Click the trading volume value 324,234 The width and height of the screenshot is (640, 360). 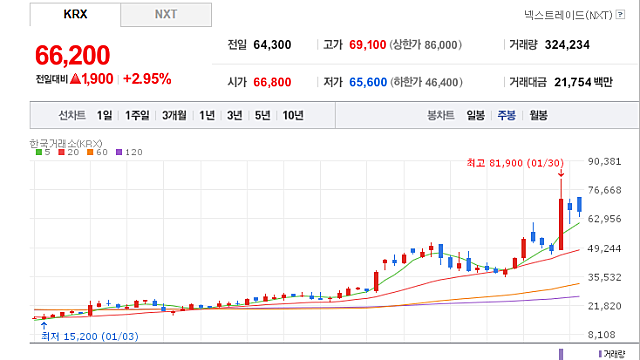567,45
